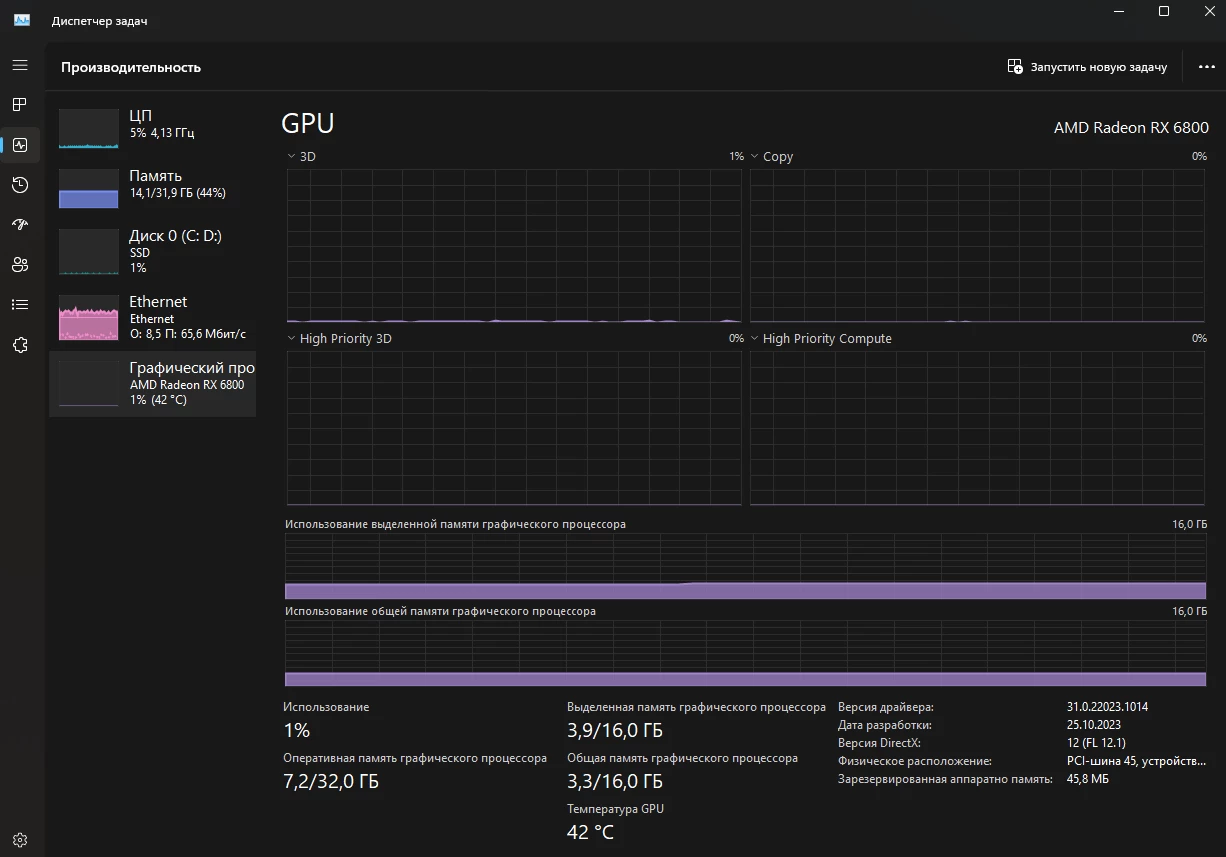Click the Ethernet throughput reading text
This screenshot has width=1226, height=857.
188,334
